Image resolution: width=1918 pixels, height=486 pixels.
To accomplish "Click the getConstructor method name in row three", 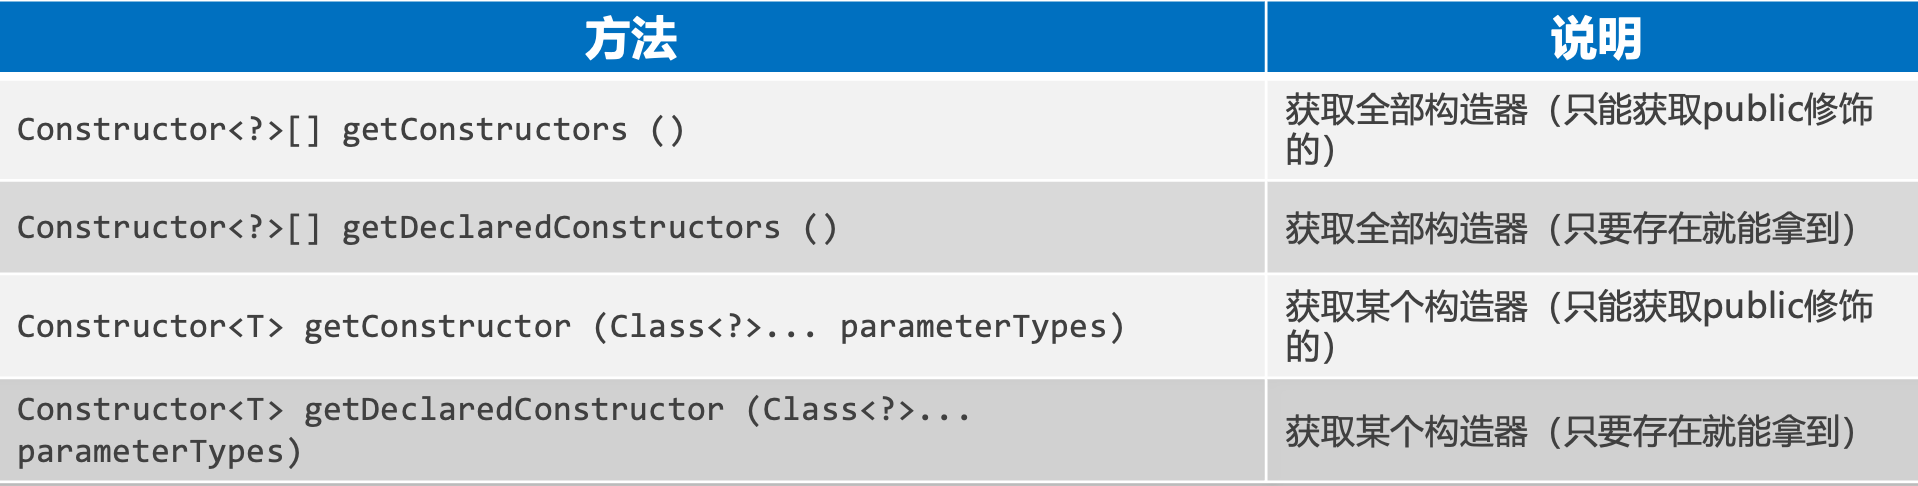I will pos(437,327).
